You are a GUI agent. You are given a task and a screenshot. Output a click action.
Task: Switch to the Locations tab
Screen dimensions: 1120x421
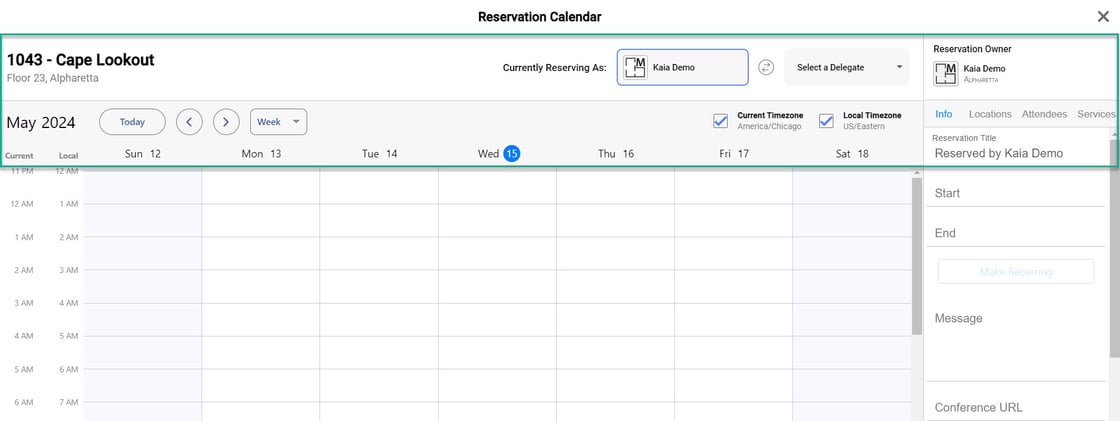[990, 115]
